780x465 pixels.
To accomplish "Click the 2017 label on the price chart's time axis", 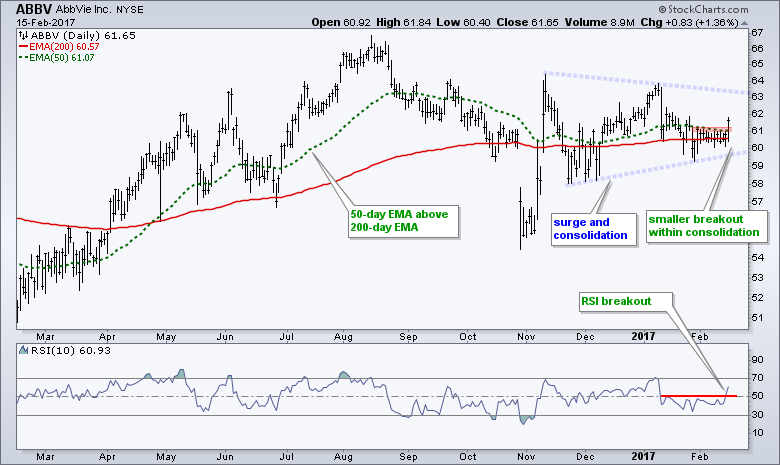I will 643,337.
